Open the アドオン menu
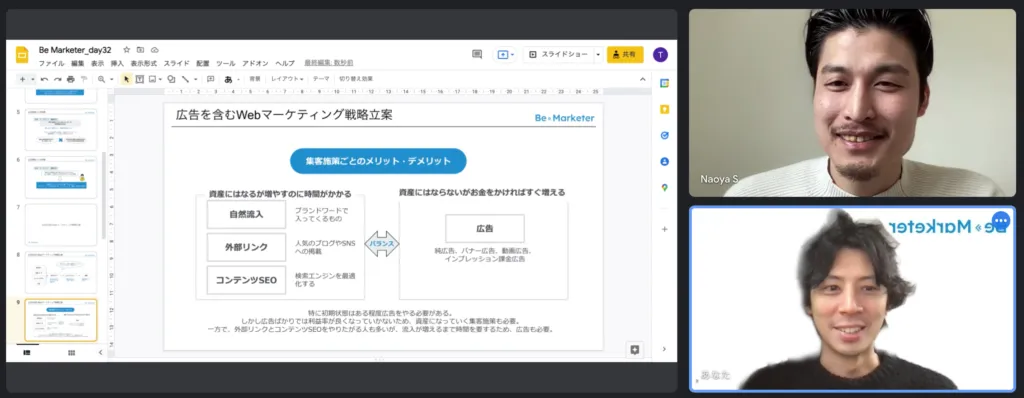Screen dimensions: 1024x398 click(x=255, y=63)
